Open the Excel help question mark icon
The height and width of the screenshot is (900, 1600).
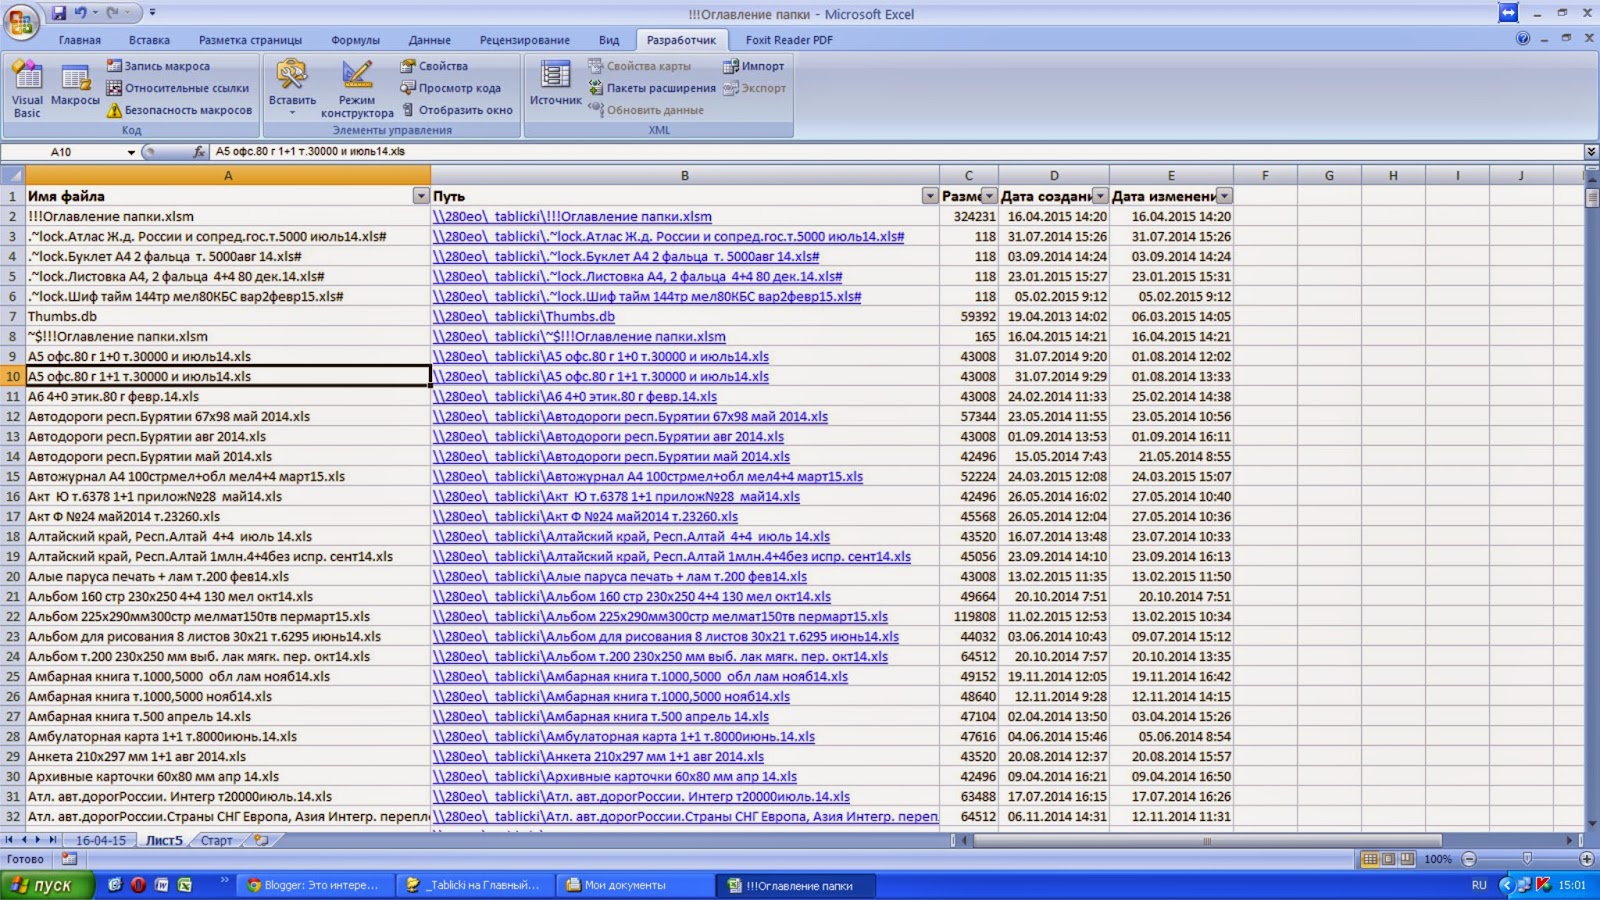[1523, 39]
